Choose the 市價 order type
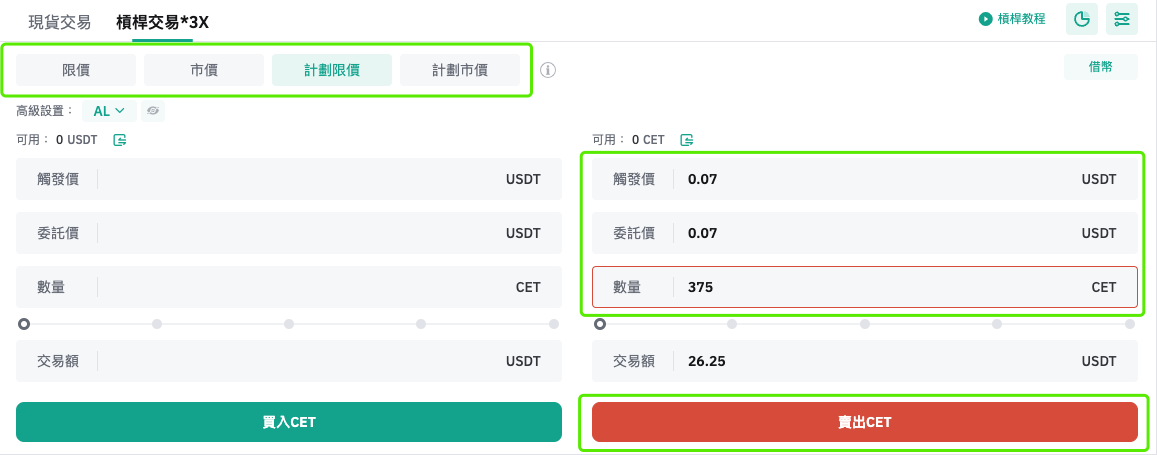The image size is (1157, 455). (x=204, y=70)
